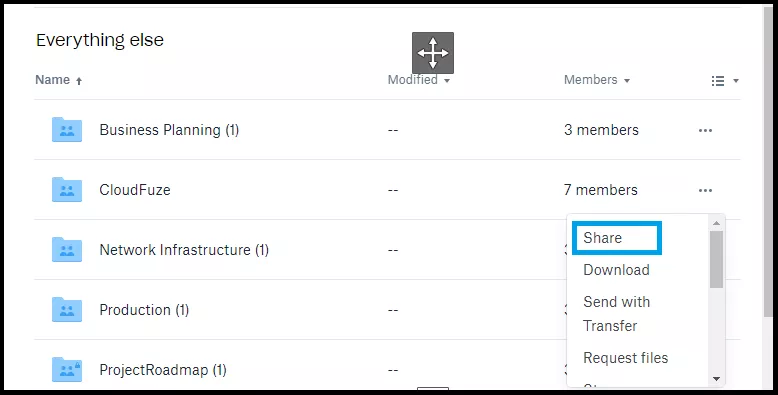Click the Business Planning (1) shared folder icon
Image resolution: width=778 pixels, height=395 pixels.
click(x=67, y=130)
